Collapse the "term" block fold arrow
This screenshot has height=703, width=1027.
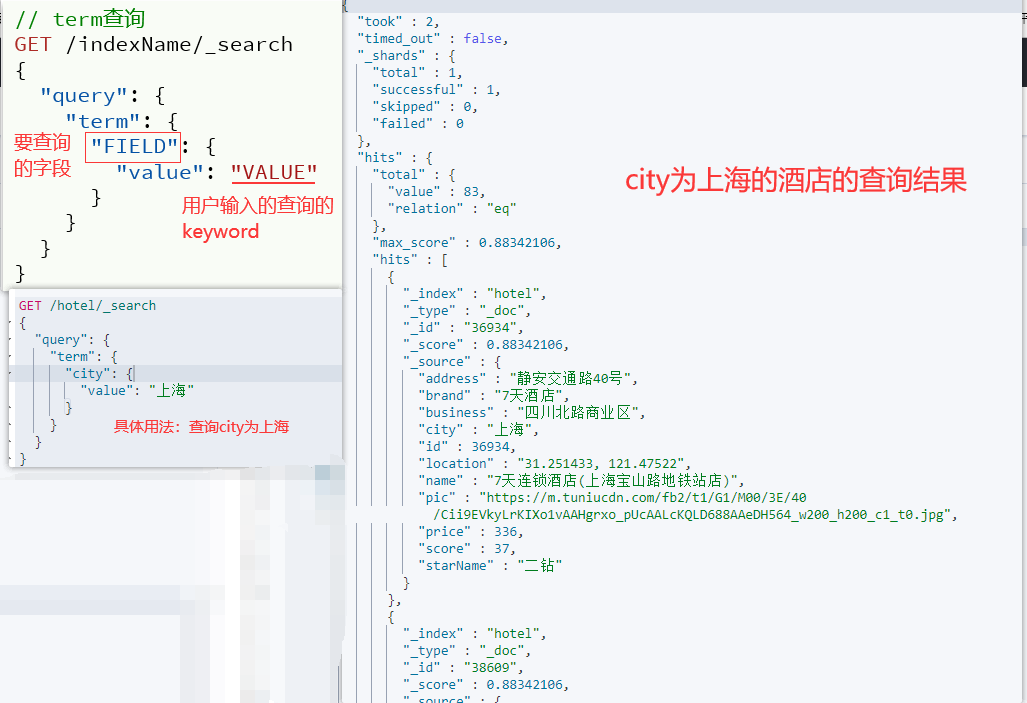12,357
